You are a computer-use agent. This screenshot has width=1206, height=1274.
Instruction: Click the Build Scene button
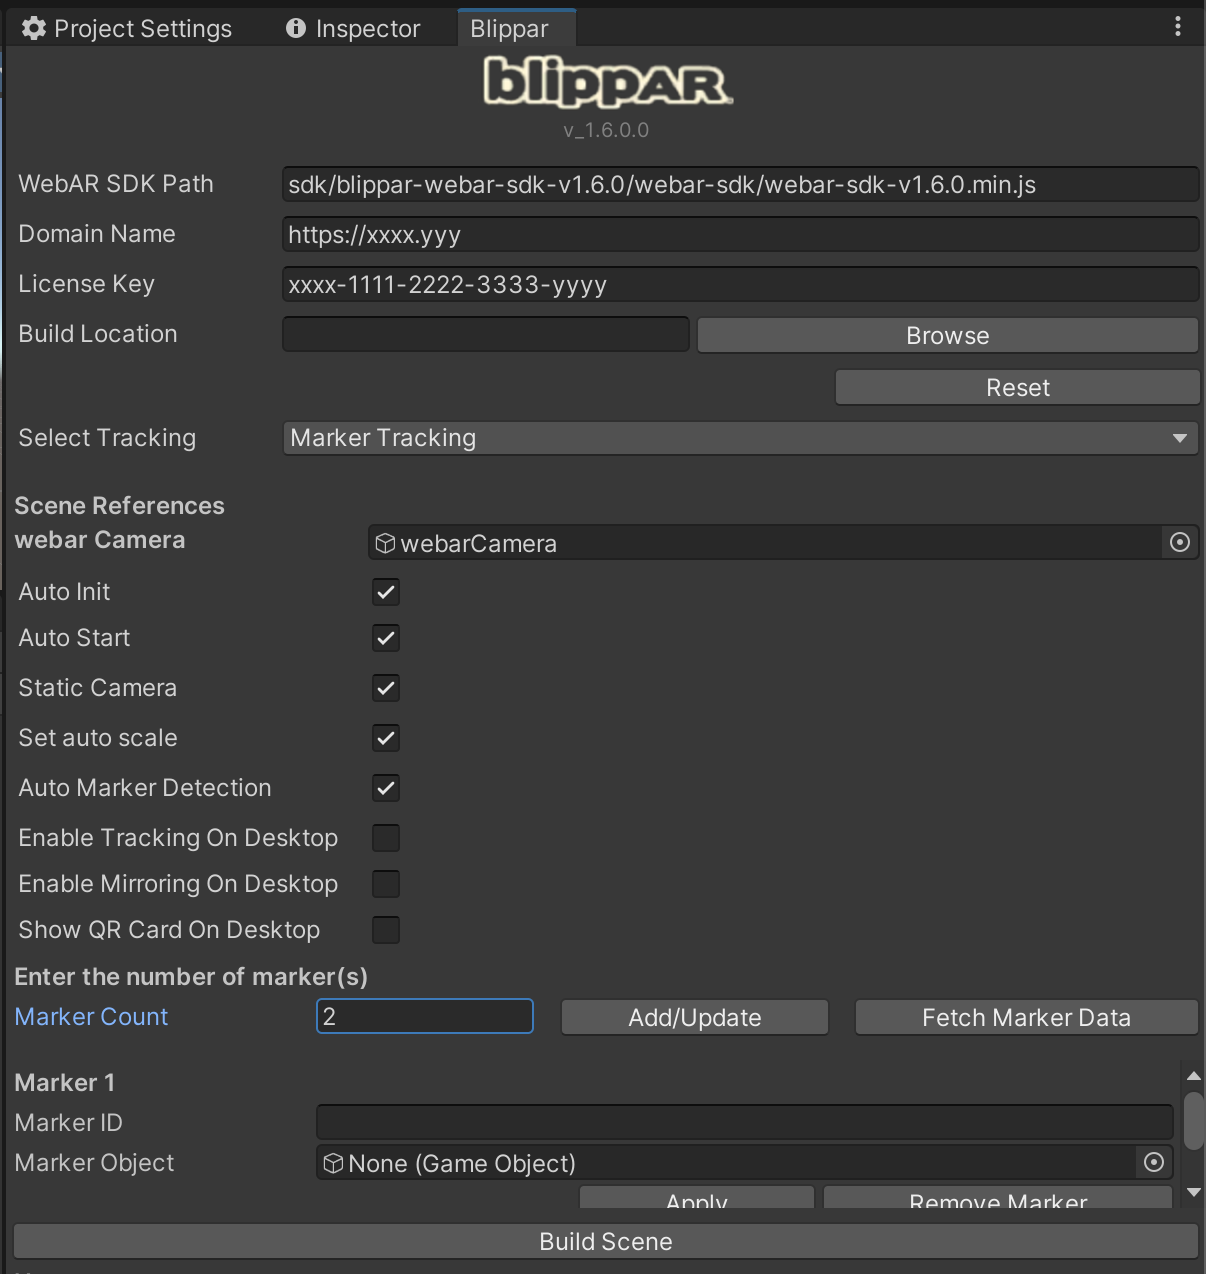click(x=605, y=1242)
